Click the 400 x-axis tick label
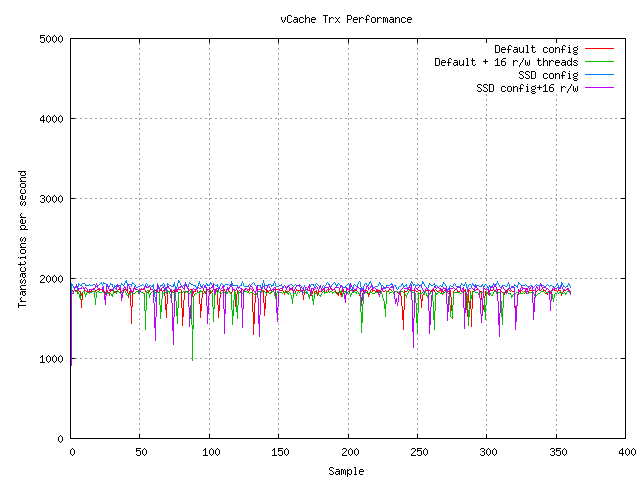 coord(625,453)
